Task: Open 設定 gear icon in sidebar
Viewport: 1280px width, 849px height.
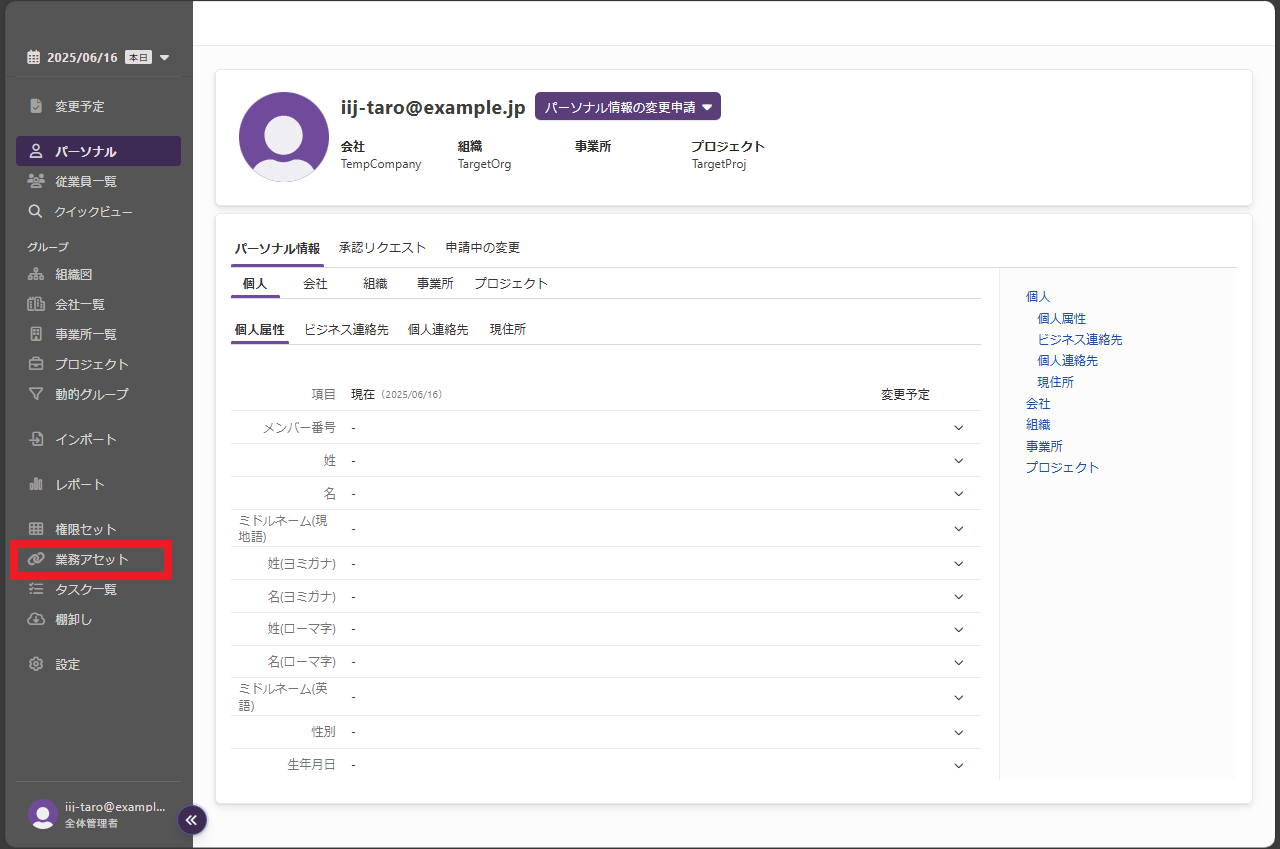Action: tap(36, 664)
